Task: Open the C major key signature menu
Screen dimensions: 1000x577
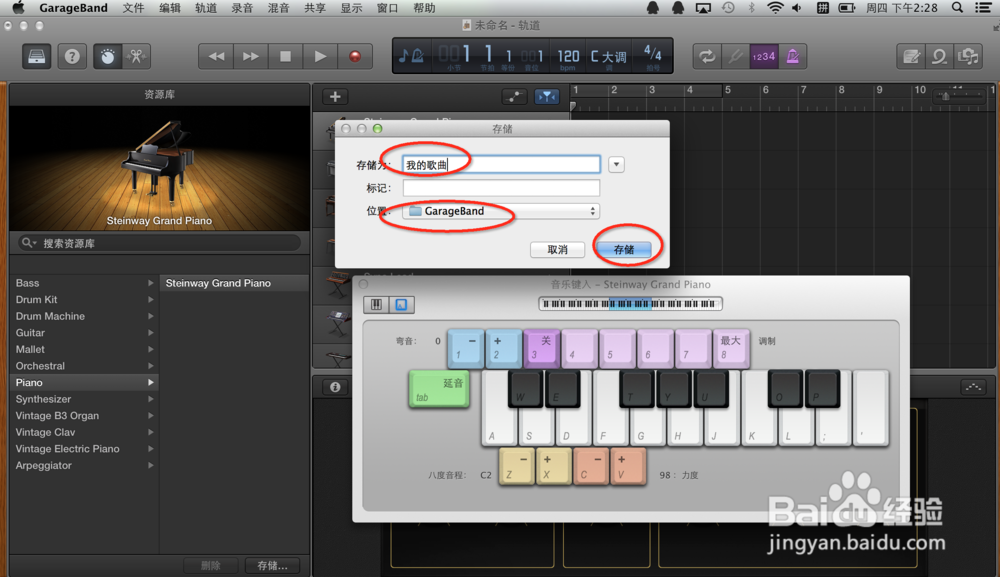Action: pos(608,57)
